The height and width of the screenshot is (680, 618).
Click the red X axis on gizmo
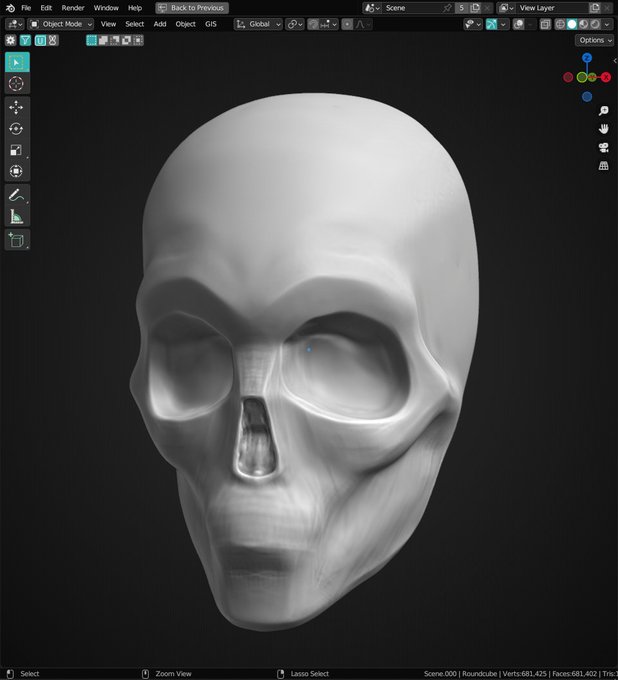[x=606, y=77]
